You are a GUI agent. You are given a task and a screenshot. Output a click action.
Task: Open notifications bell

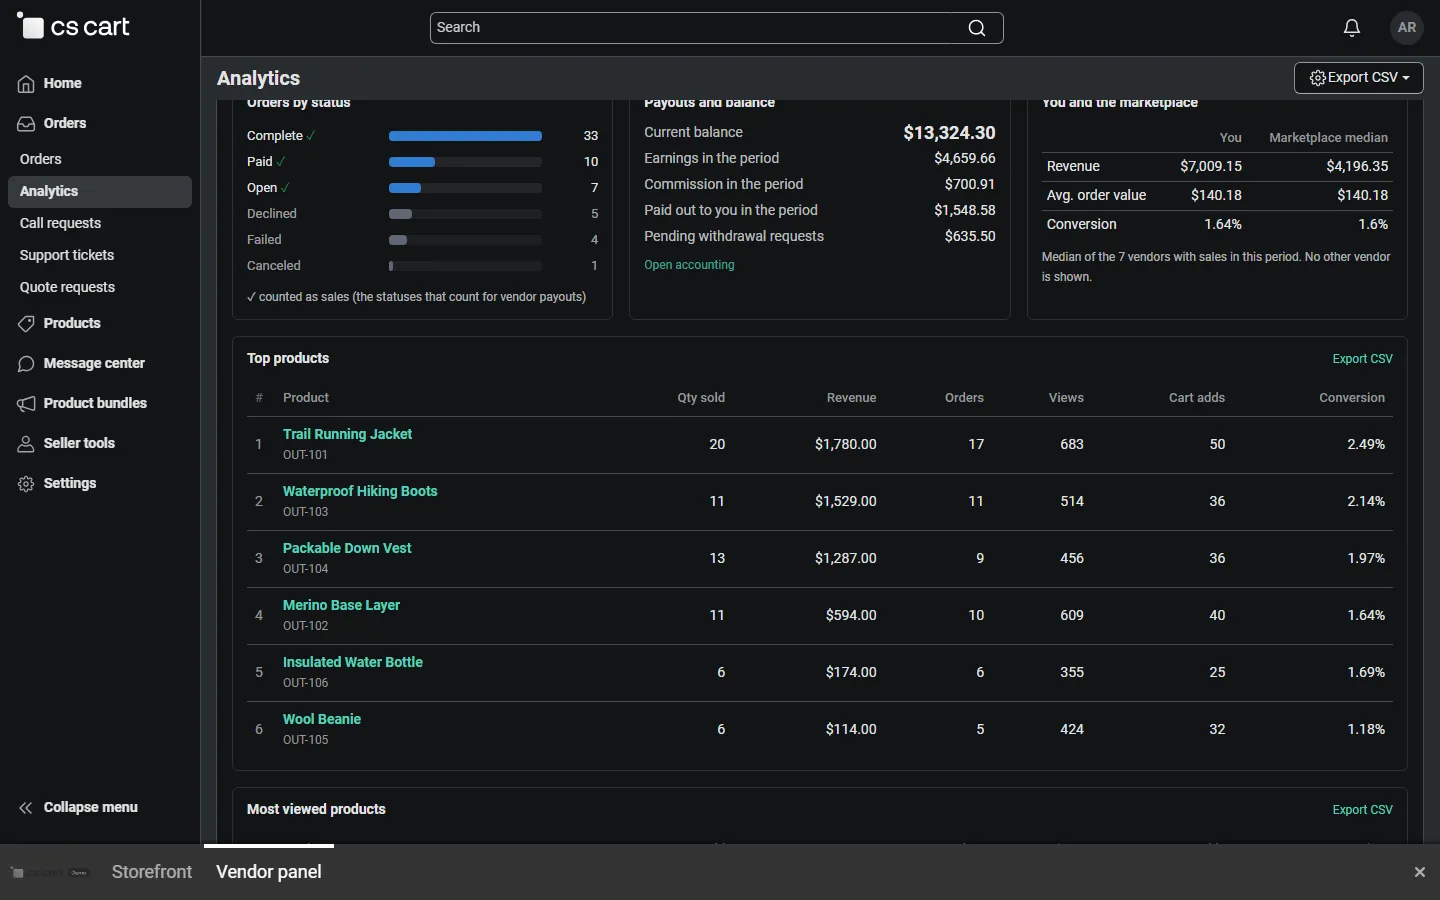[1352, 28]
